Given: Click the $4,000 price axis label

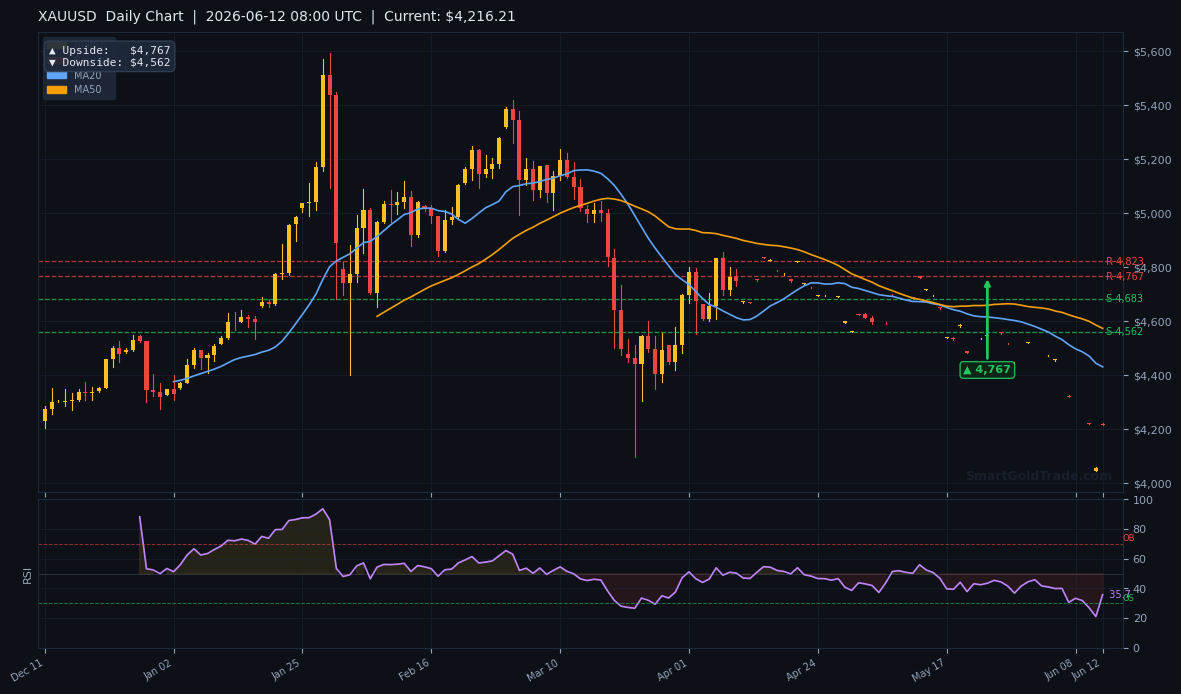Looking at the screenshot, I should coord(1152,484).
